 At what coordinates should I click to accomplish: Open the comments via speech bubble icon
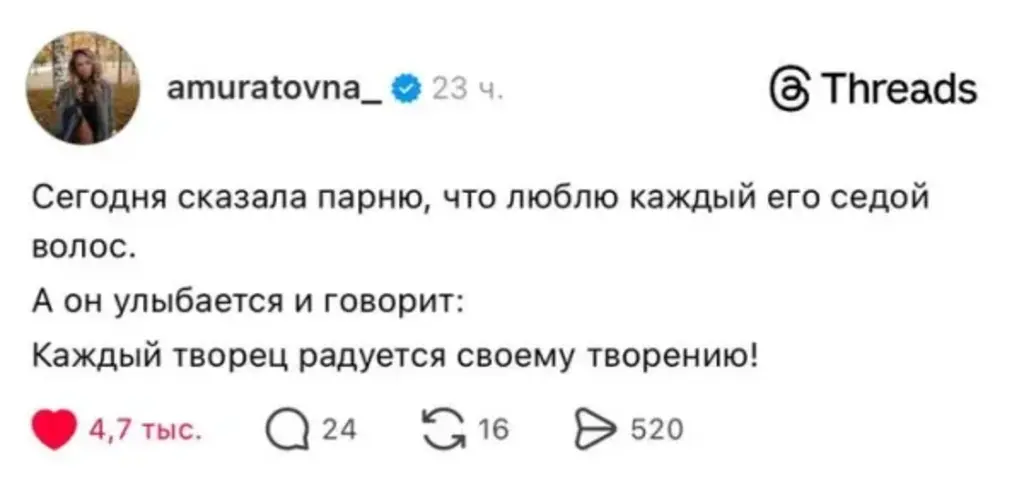pyautogui.click(x=286, y=430)
